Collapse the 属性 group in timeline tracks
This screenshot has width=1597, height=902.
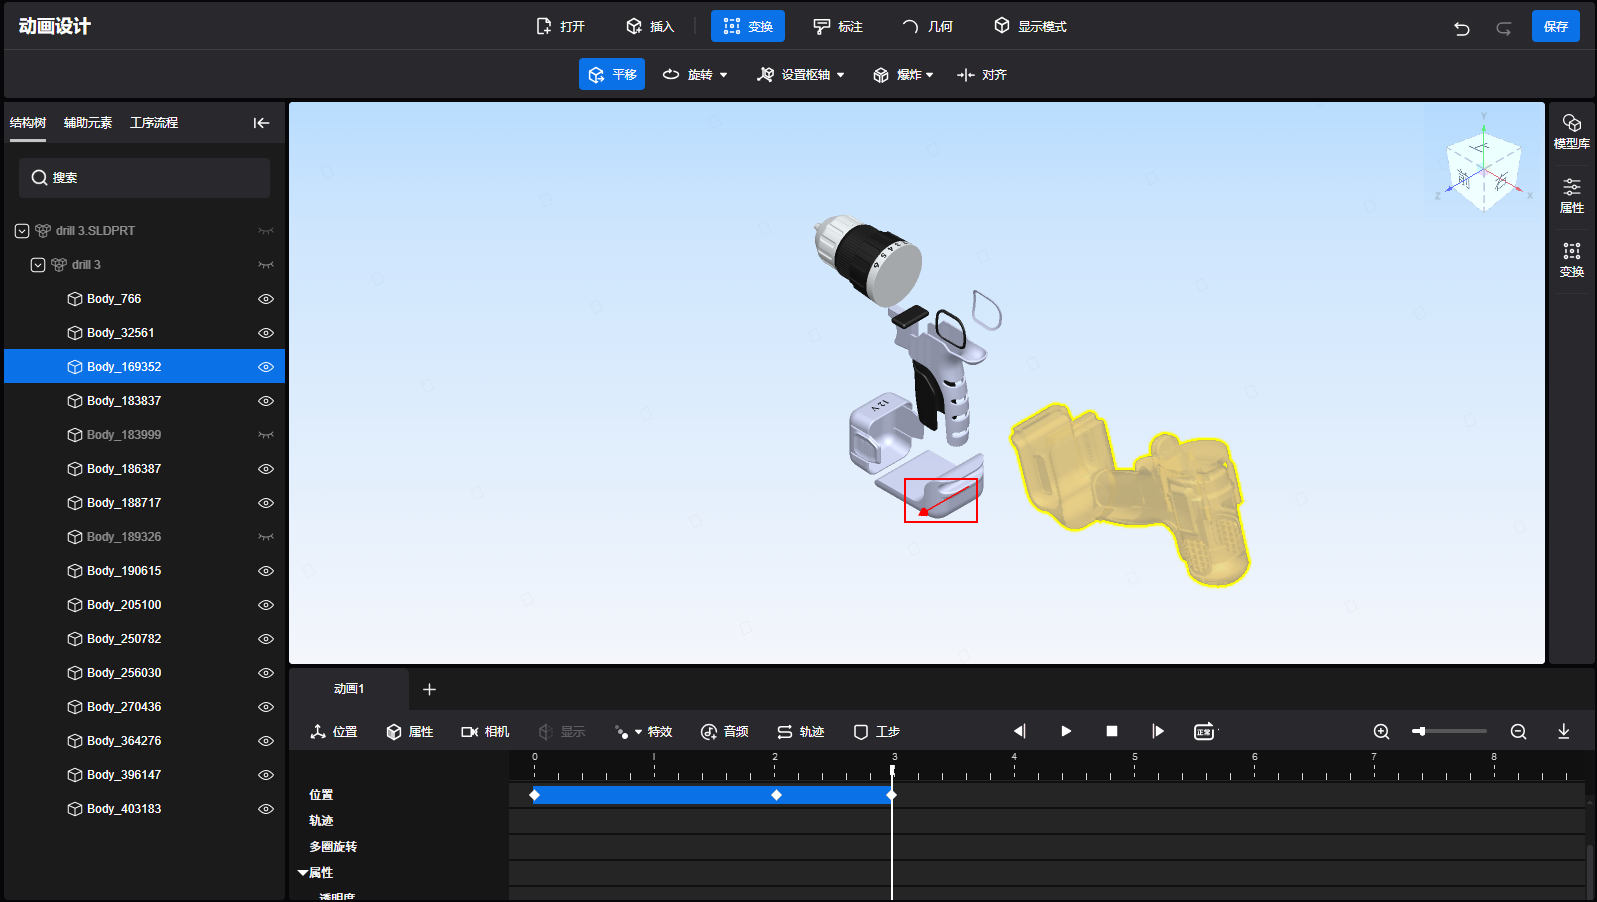coord(303,873)
